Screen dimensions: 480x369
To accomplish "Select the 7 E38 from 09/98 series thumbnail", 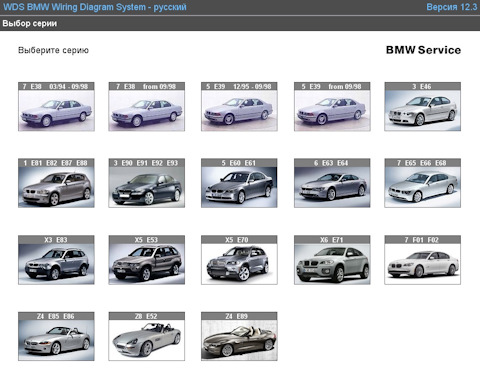I will (147, 107).
